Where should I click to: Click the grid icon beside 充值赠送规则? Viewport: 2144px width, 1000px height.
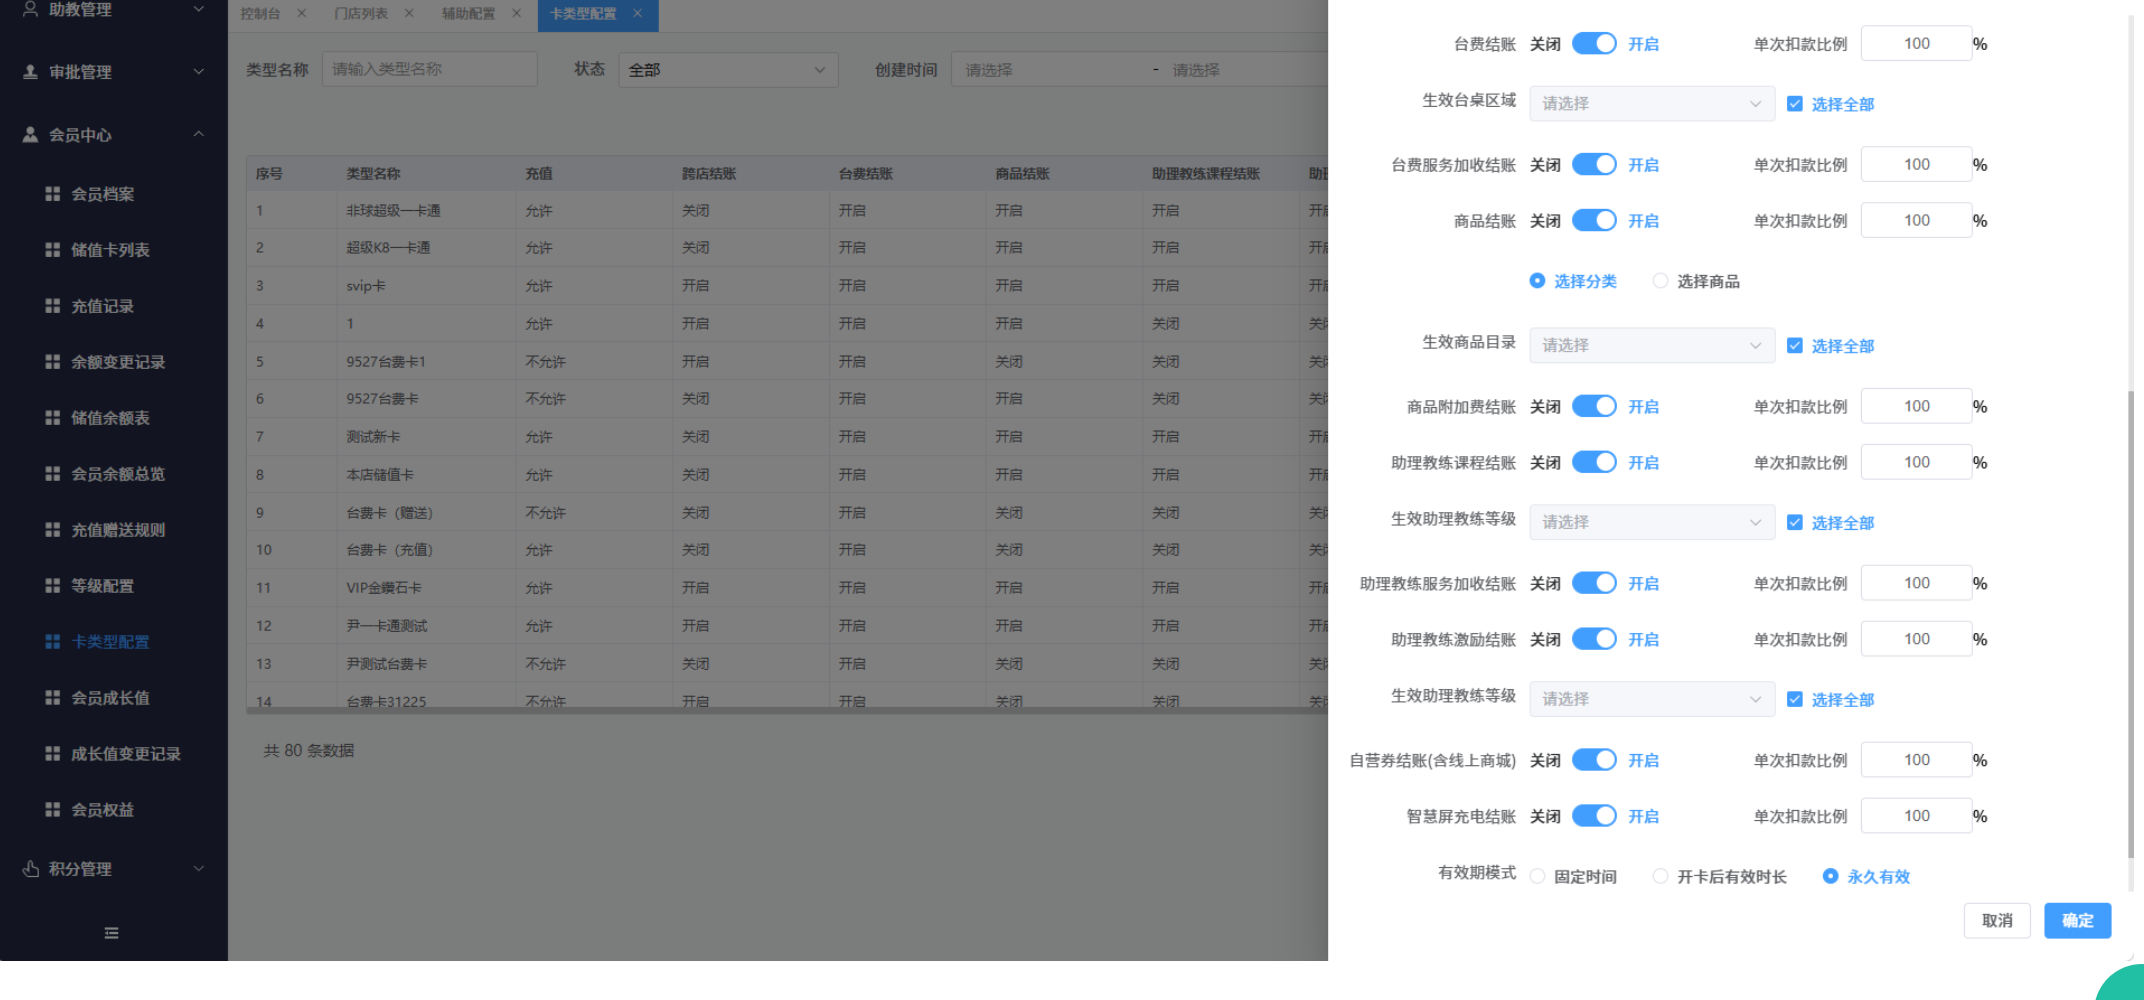(53, 530)
